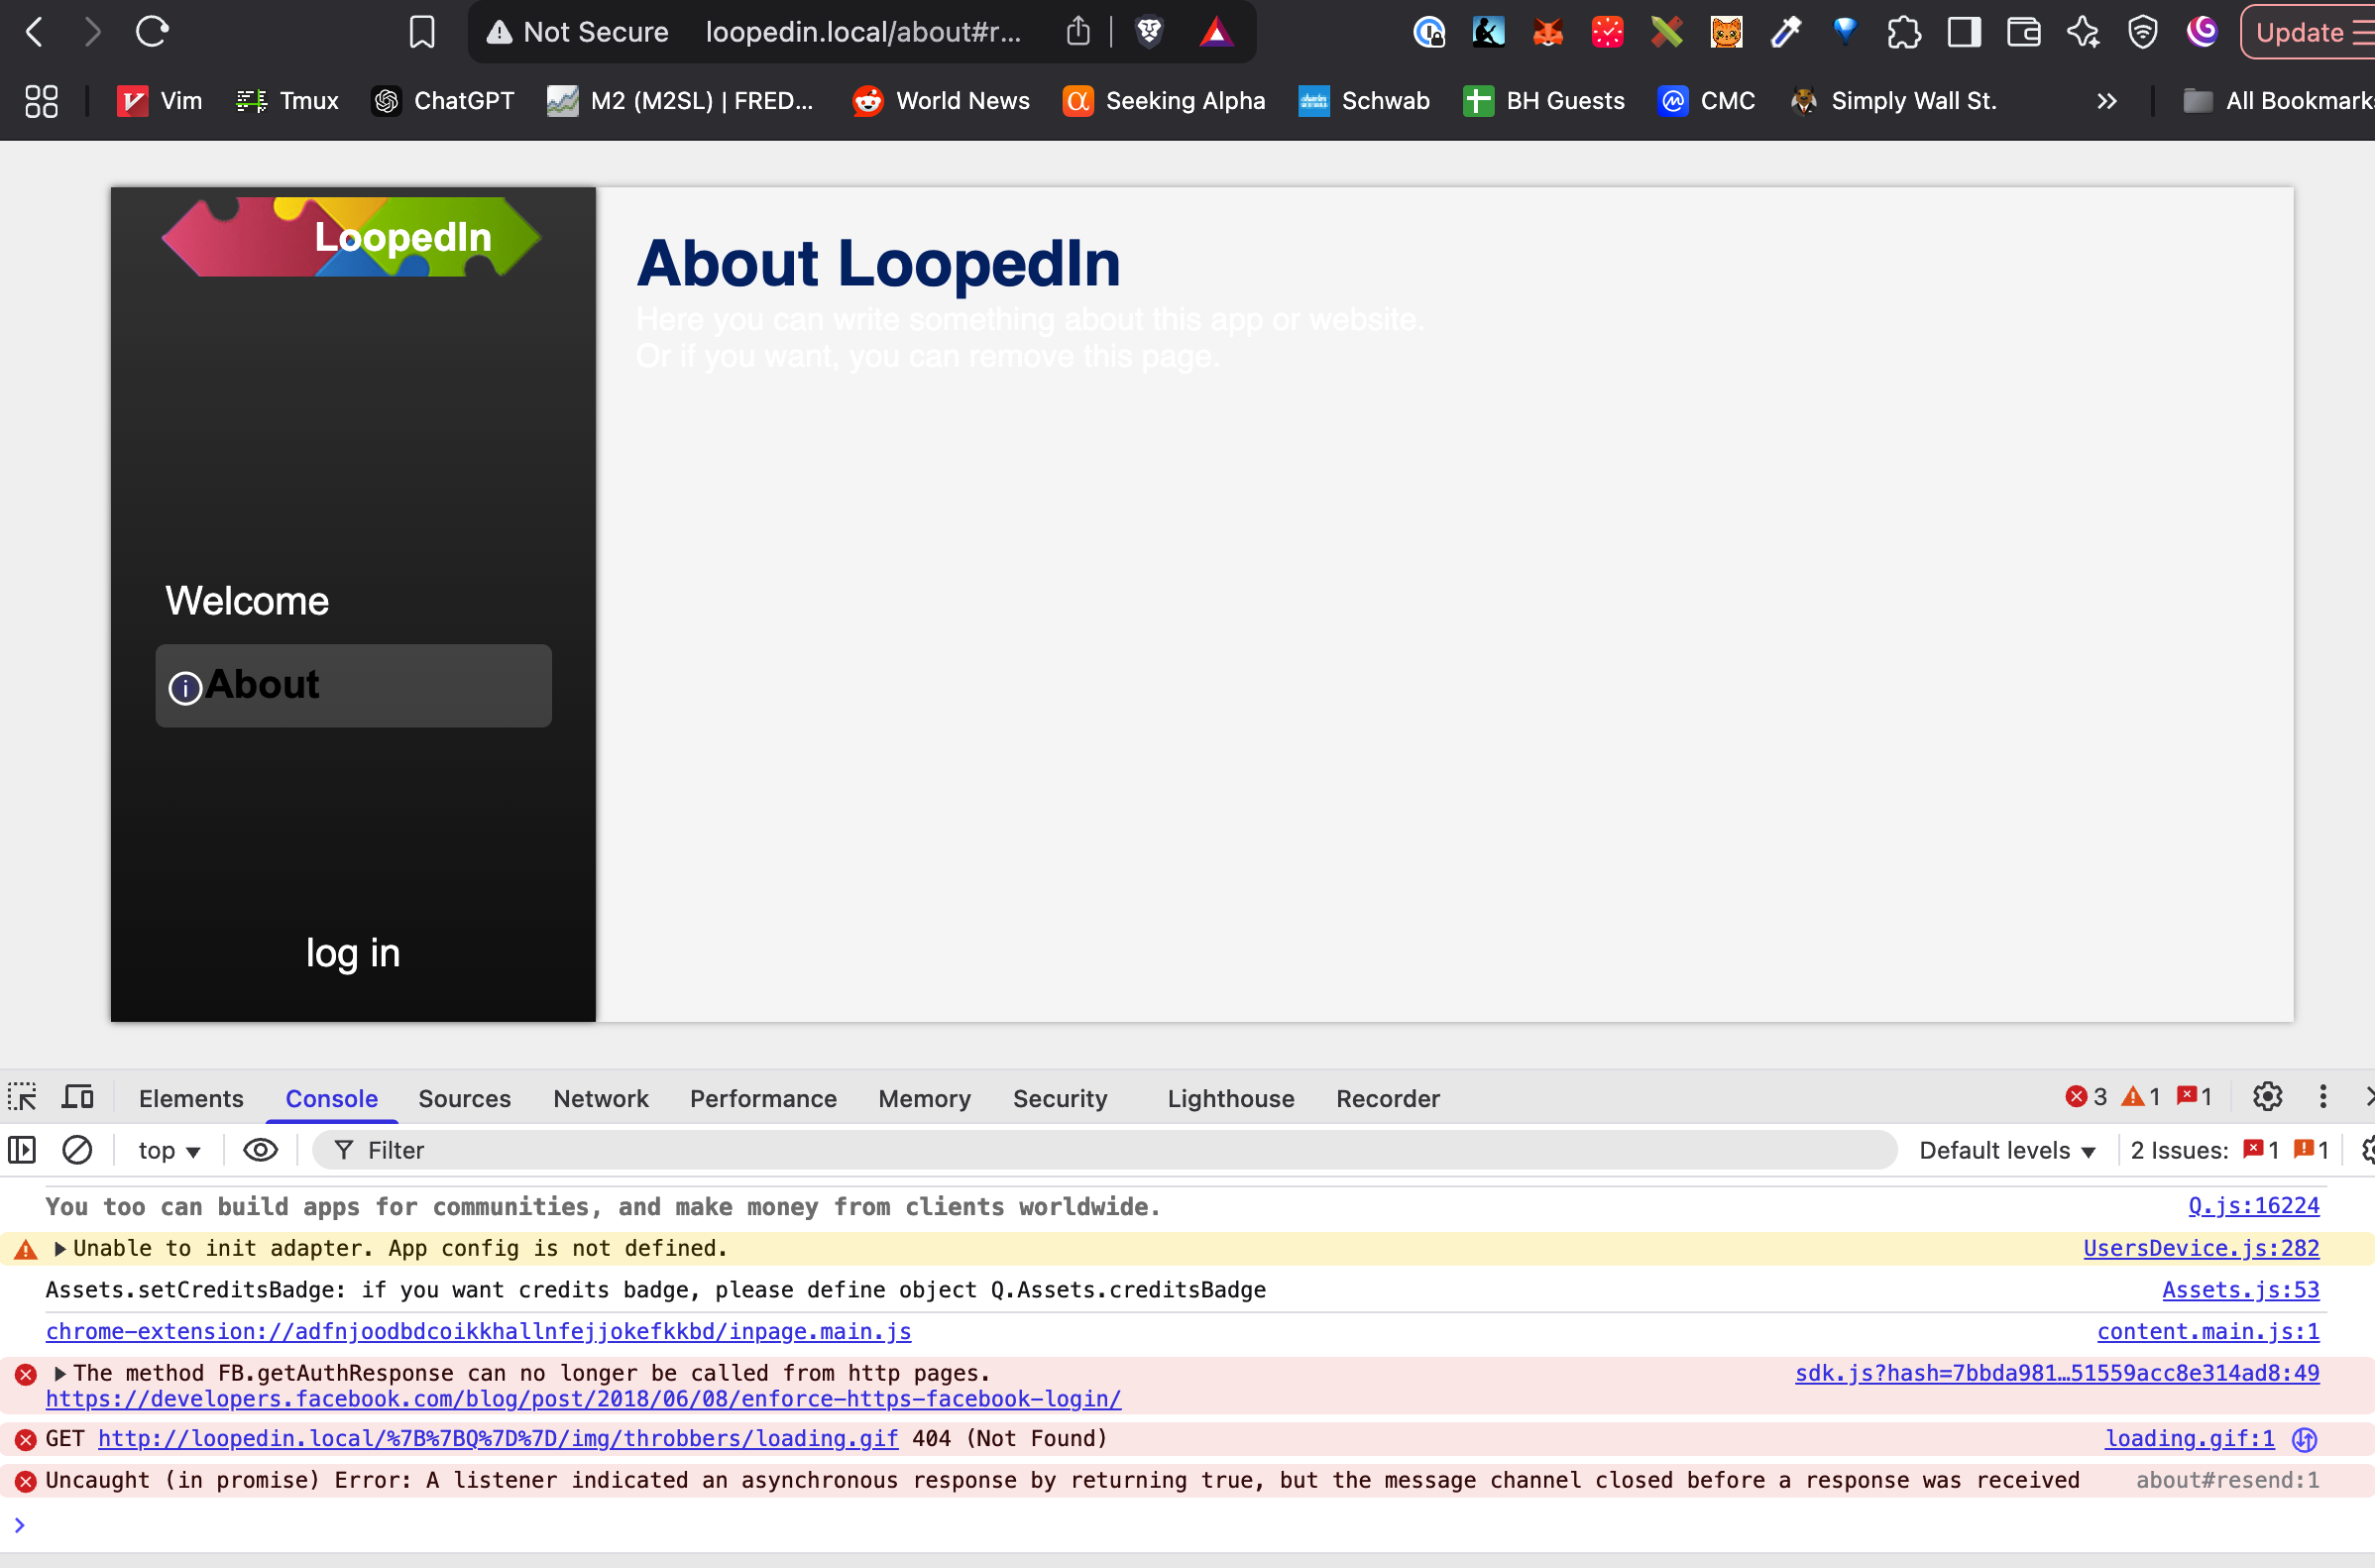Select Welcome in the sidebar
This screenshot has width=2375, height=1568.
click(247, 601)
